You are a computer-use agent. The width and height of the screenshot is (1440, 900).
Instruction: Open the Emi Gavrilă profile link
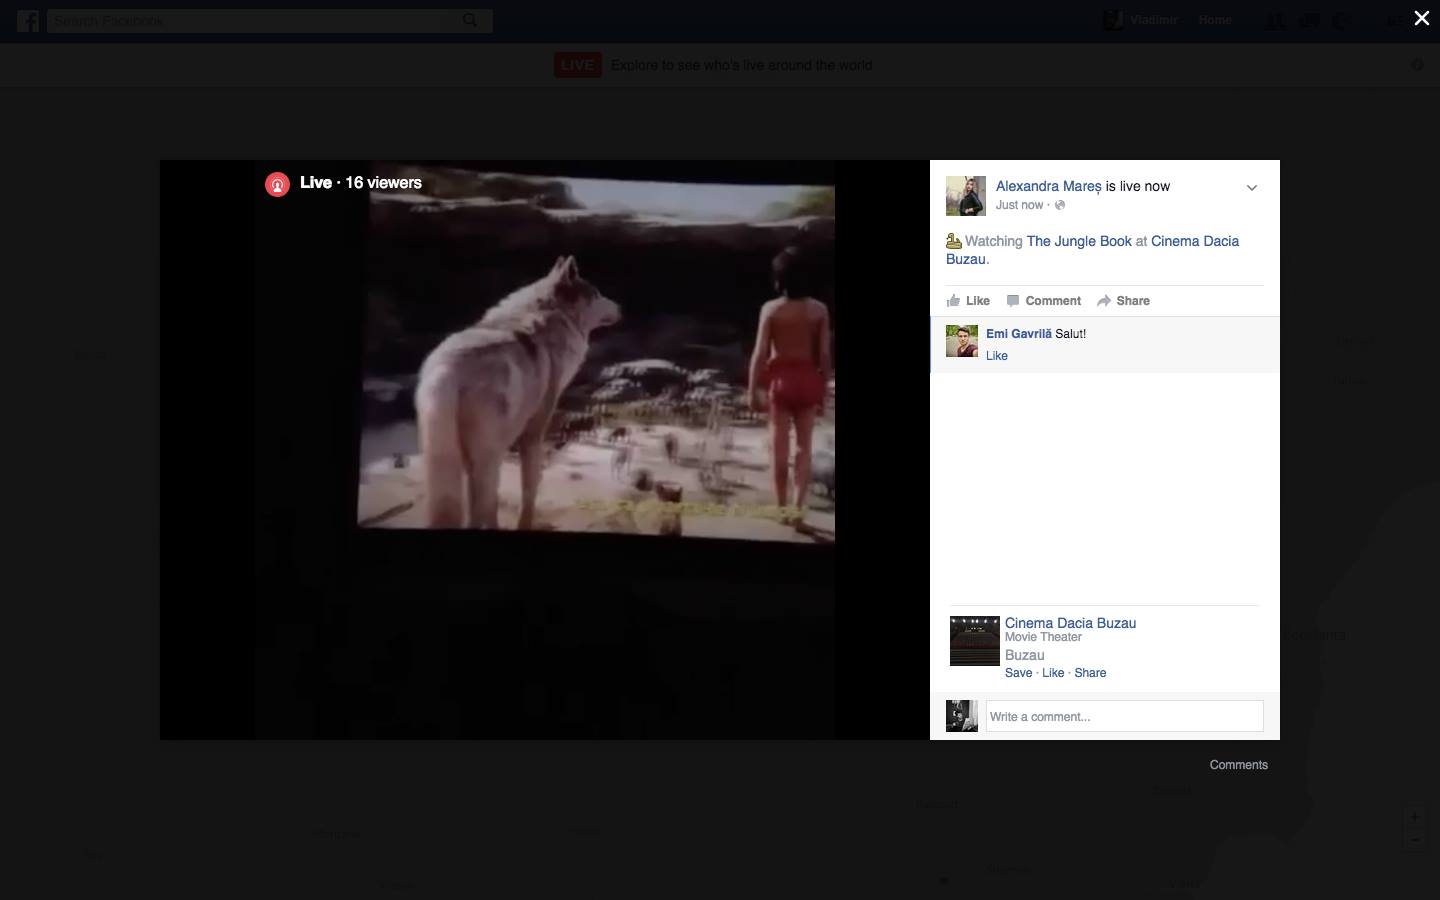point(1018,334)
